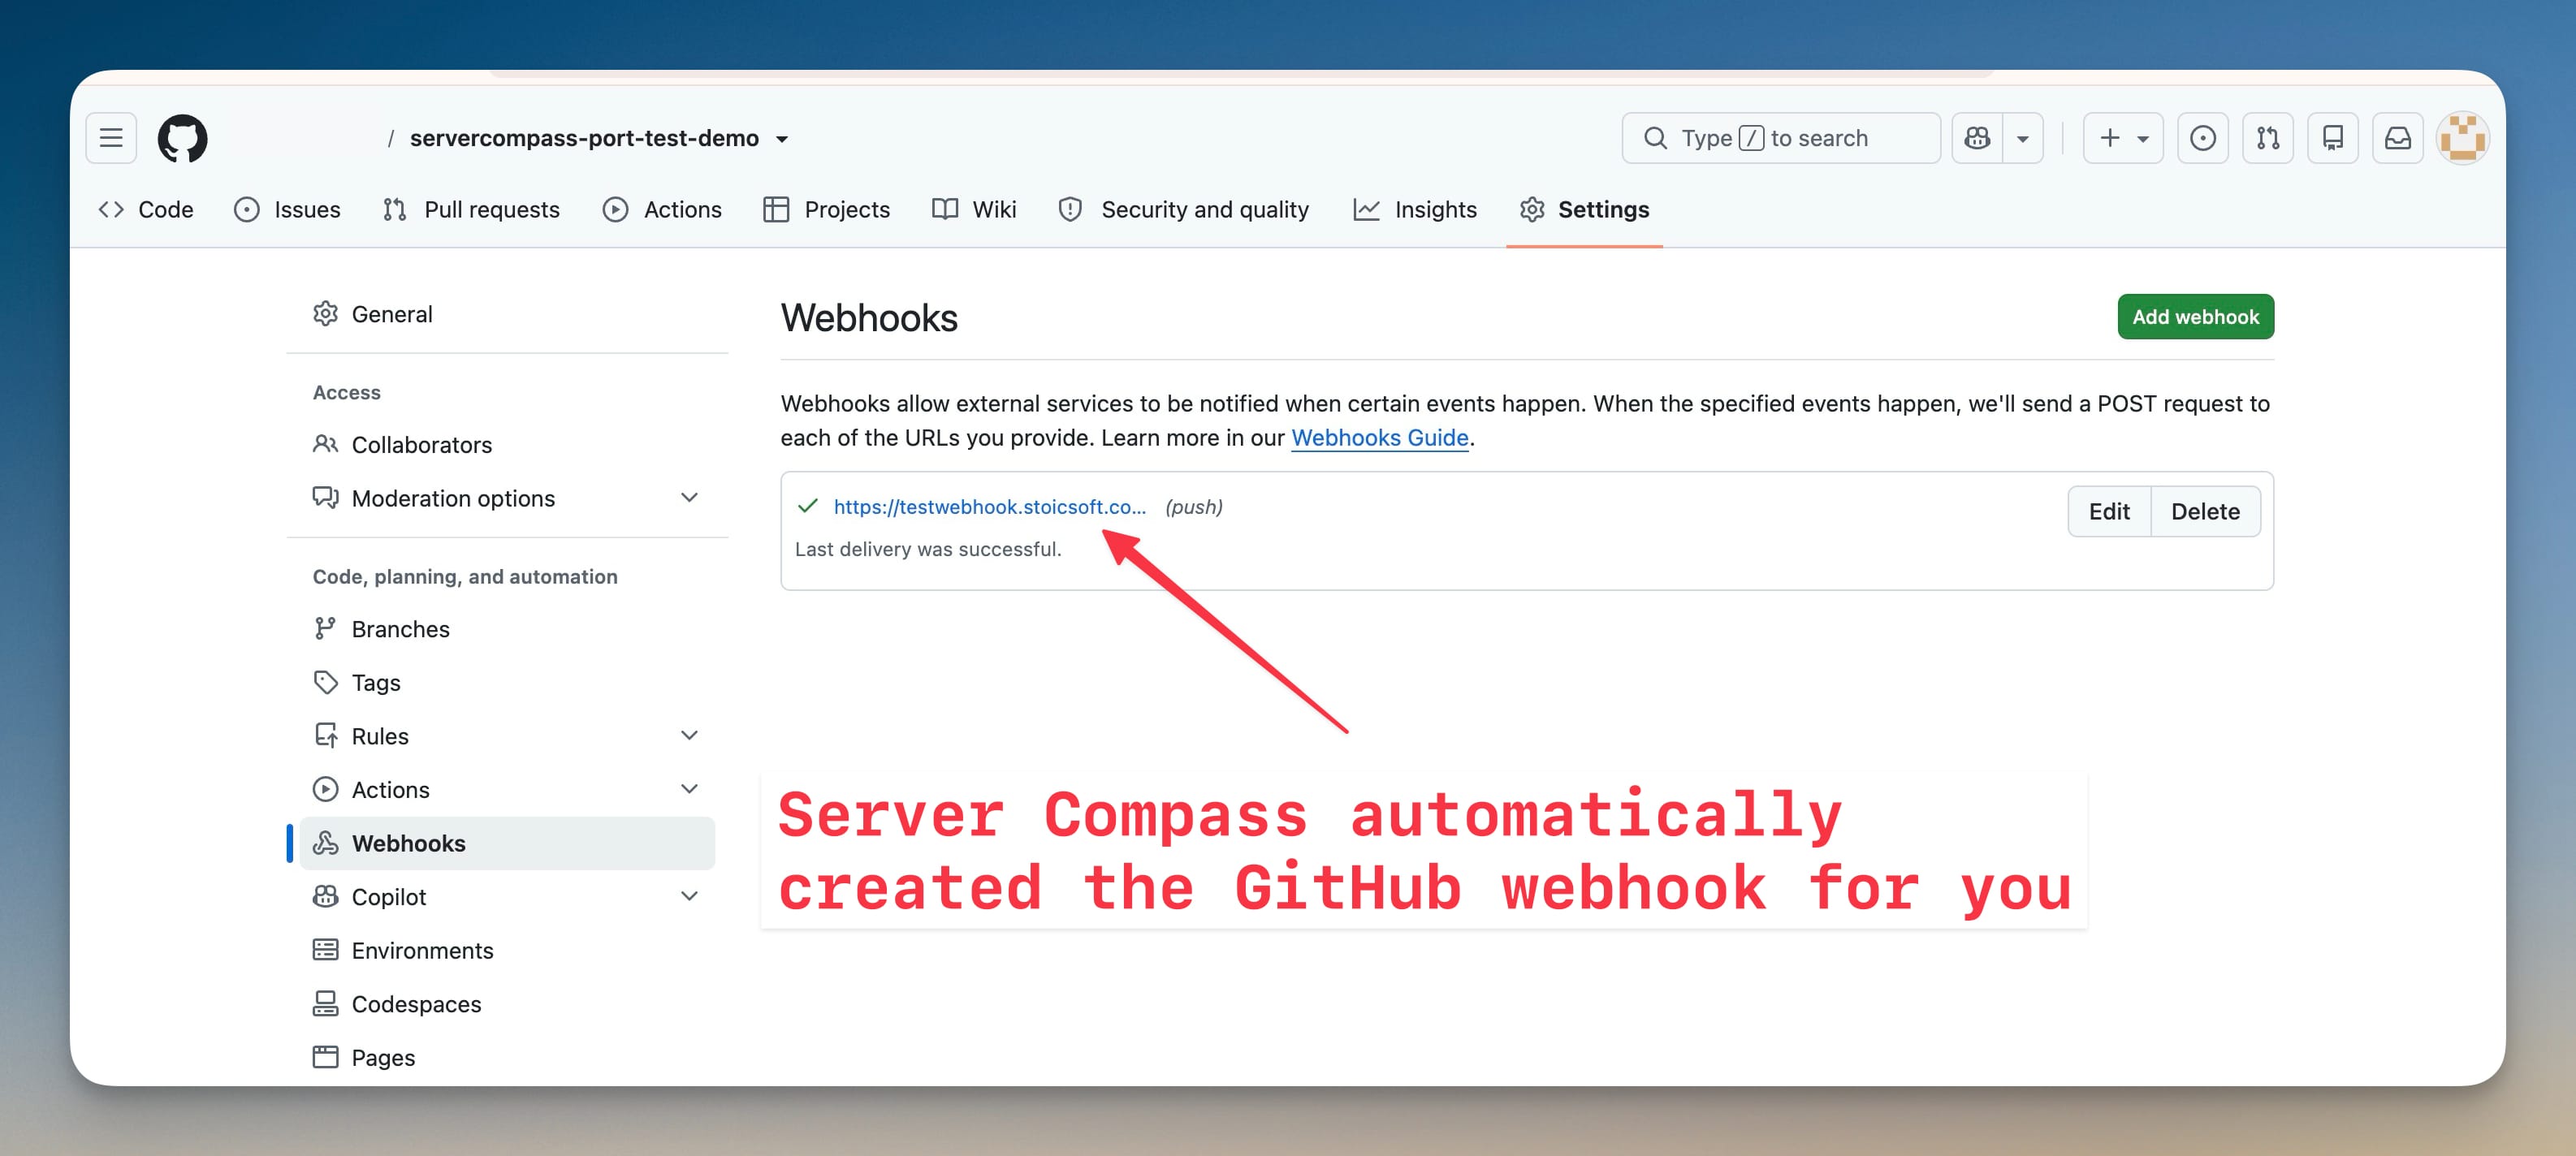Click the Copilot icon in sidebar
The height and width of the screenshot is (1156, 2576).
325,896
